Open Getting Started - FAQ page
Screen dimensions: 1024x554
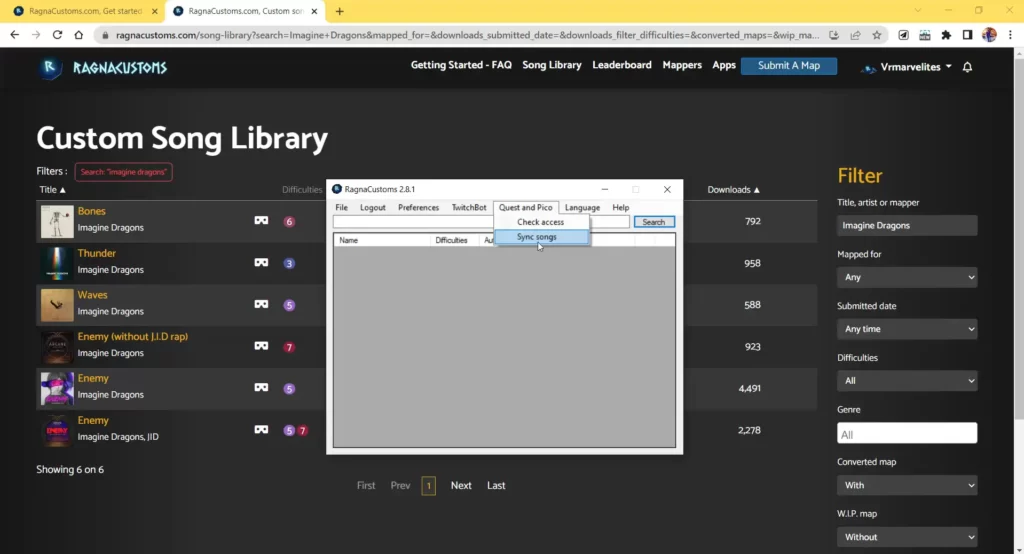tap(461, 65)
